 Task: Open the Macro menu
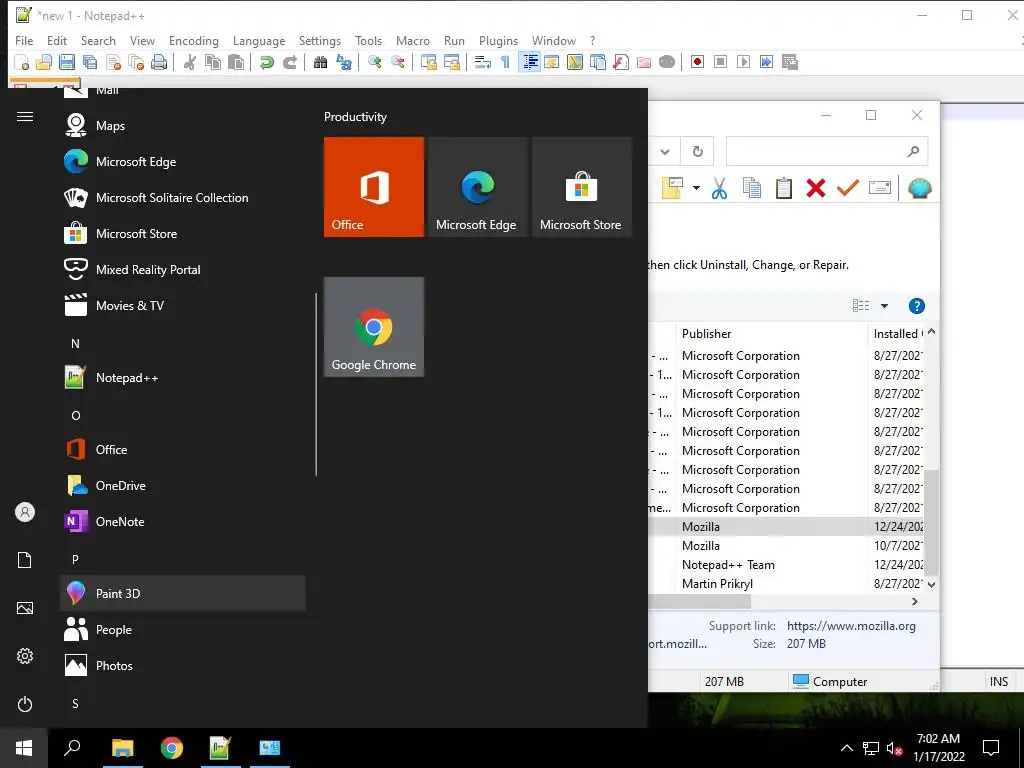tap(413, 40)
